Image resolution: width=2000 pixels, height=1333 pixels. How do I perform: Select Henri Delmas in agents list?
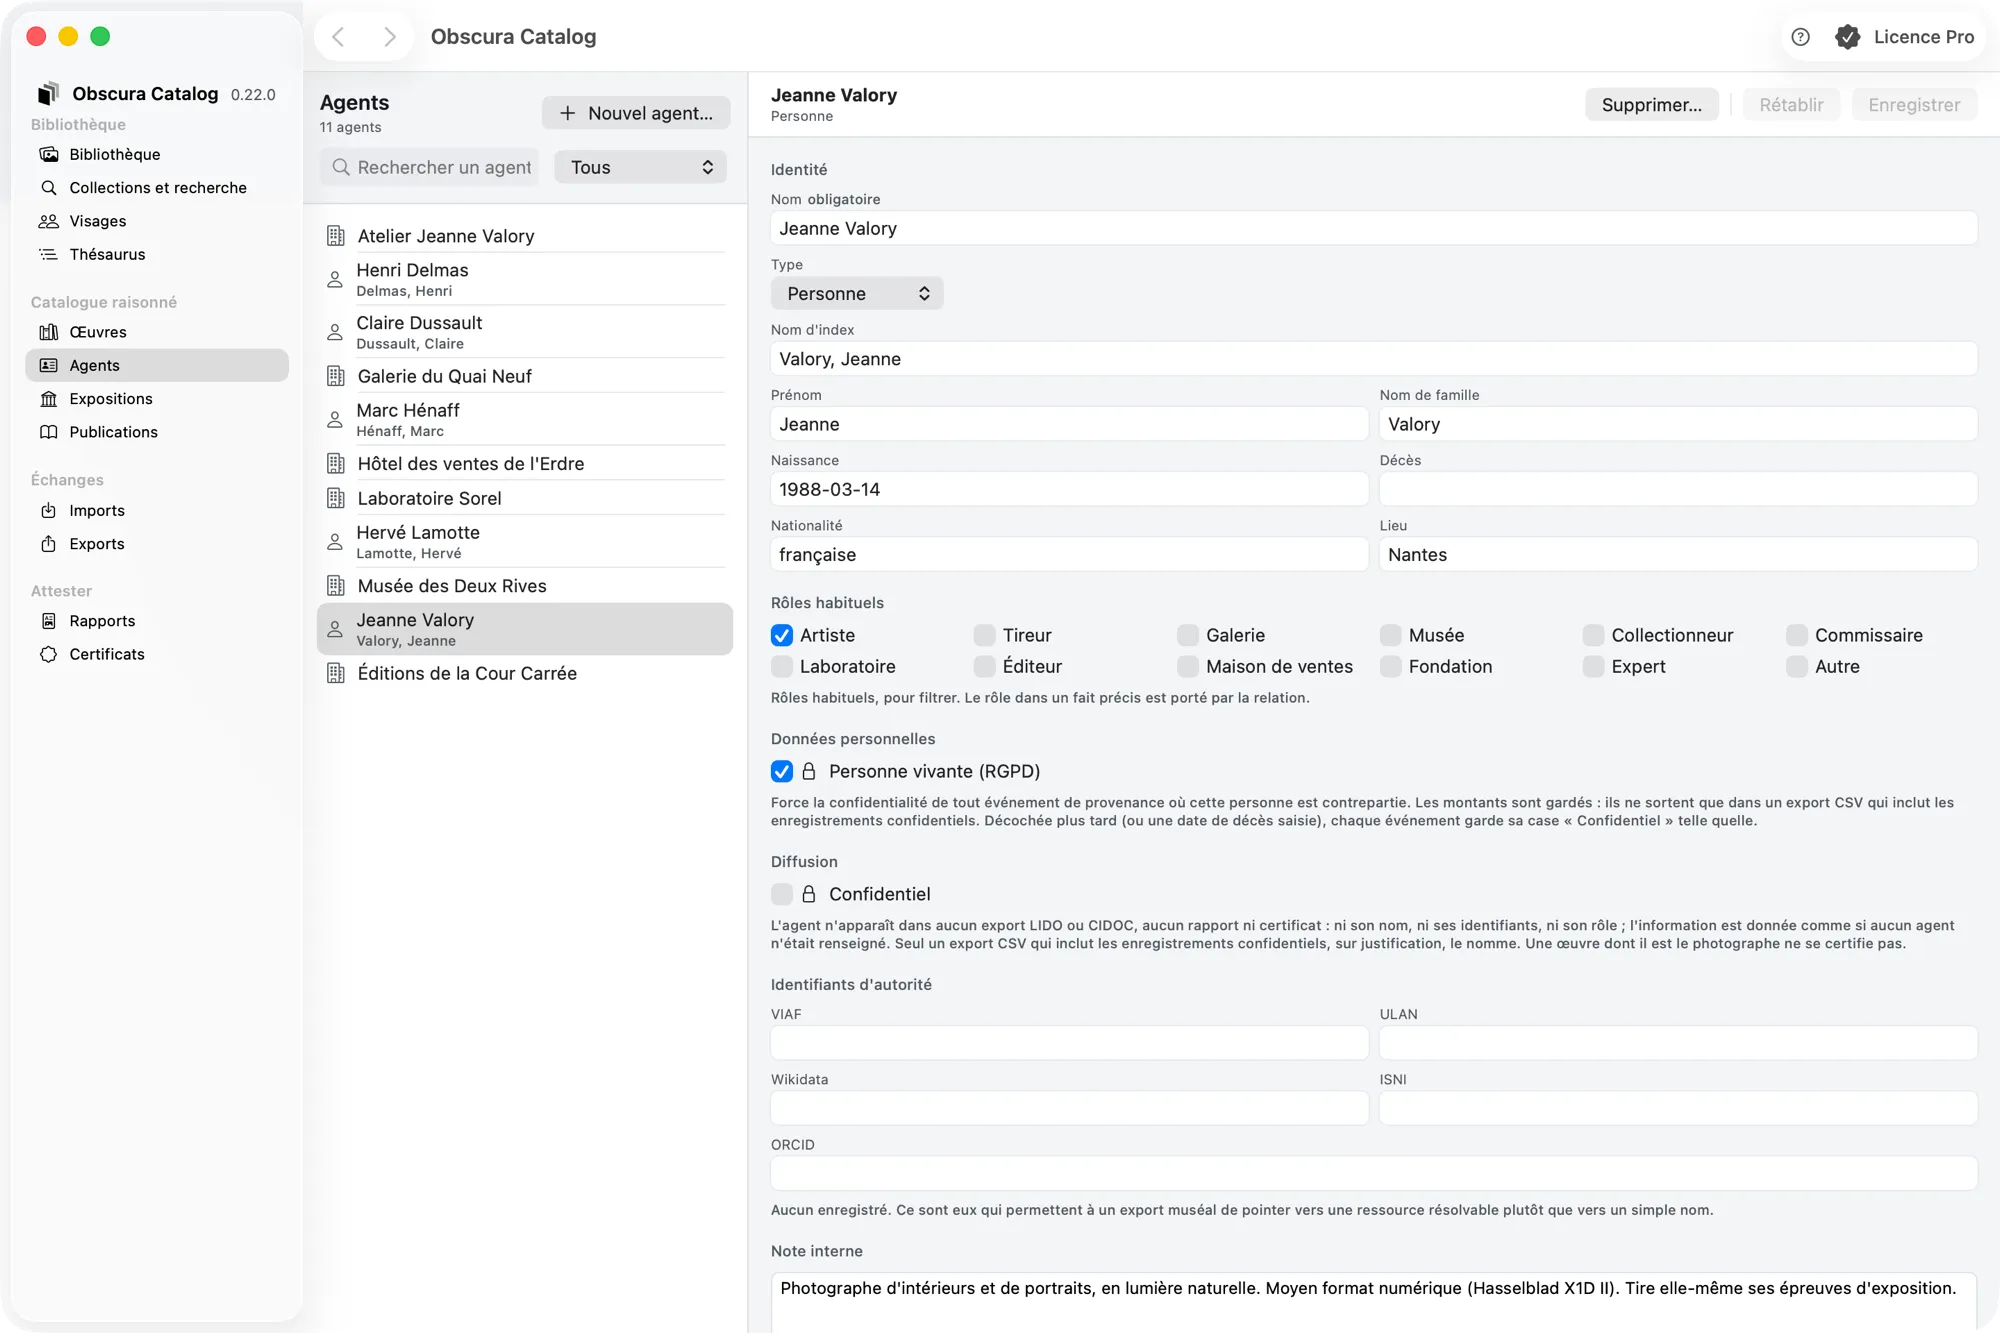tap(525, 279)
